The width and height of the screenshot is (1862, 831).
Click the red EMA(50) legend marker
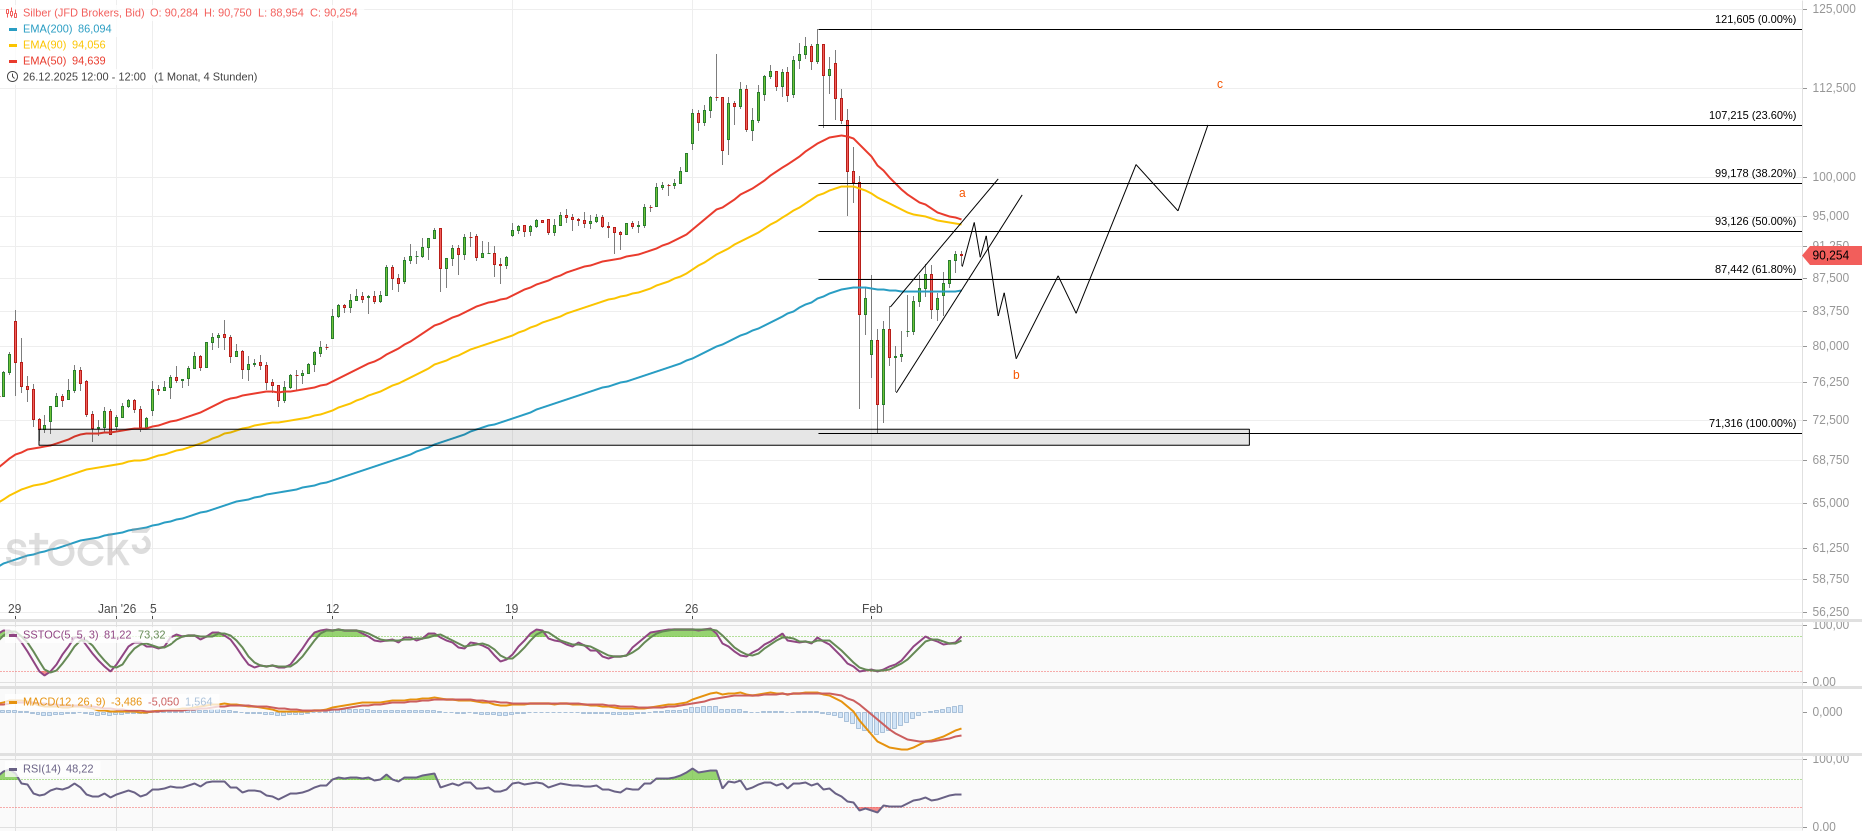(13, 61)
